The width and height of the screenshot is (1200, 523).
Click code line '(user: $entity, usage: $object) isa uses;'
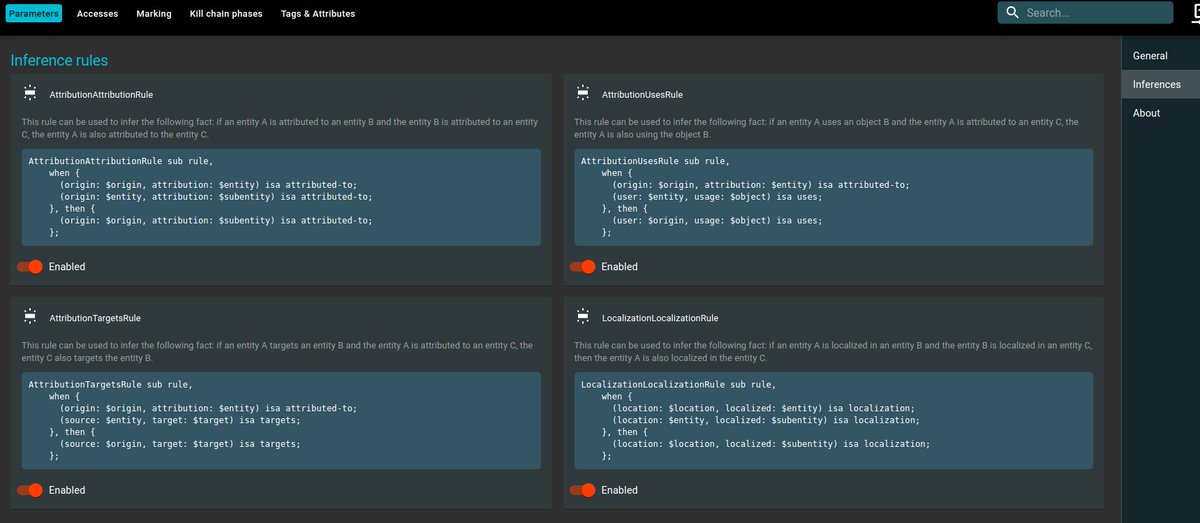(717, 197)
